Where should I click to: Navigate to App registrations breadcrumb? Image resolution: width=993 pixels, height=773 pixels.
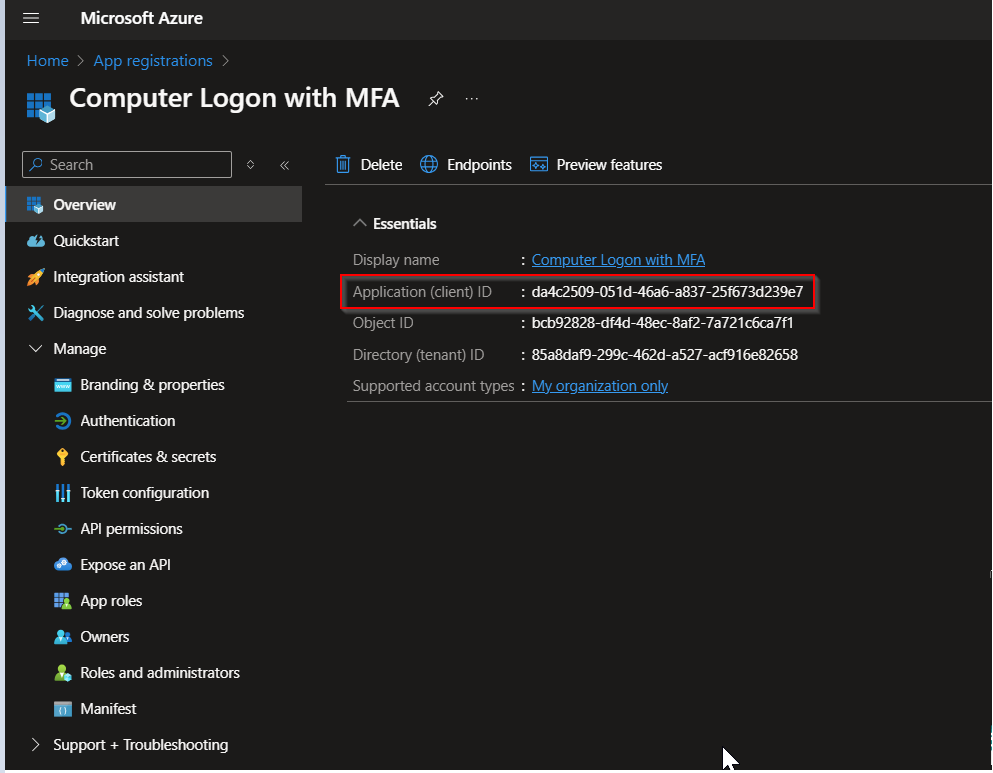tap(153, 61)
